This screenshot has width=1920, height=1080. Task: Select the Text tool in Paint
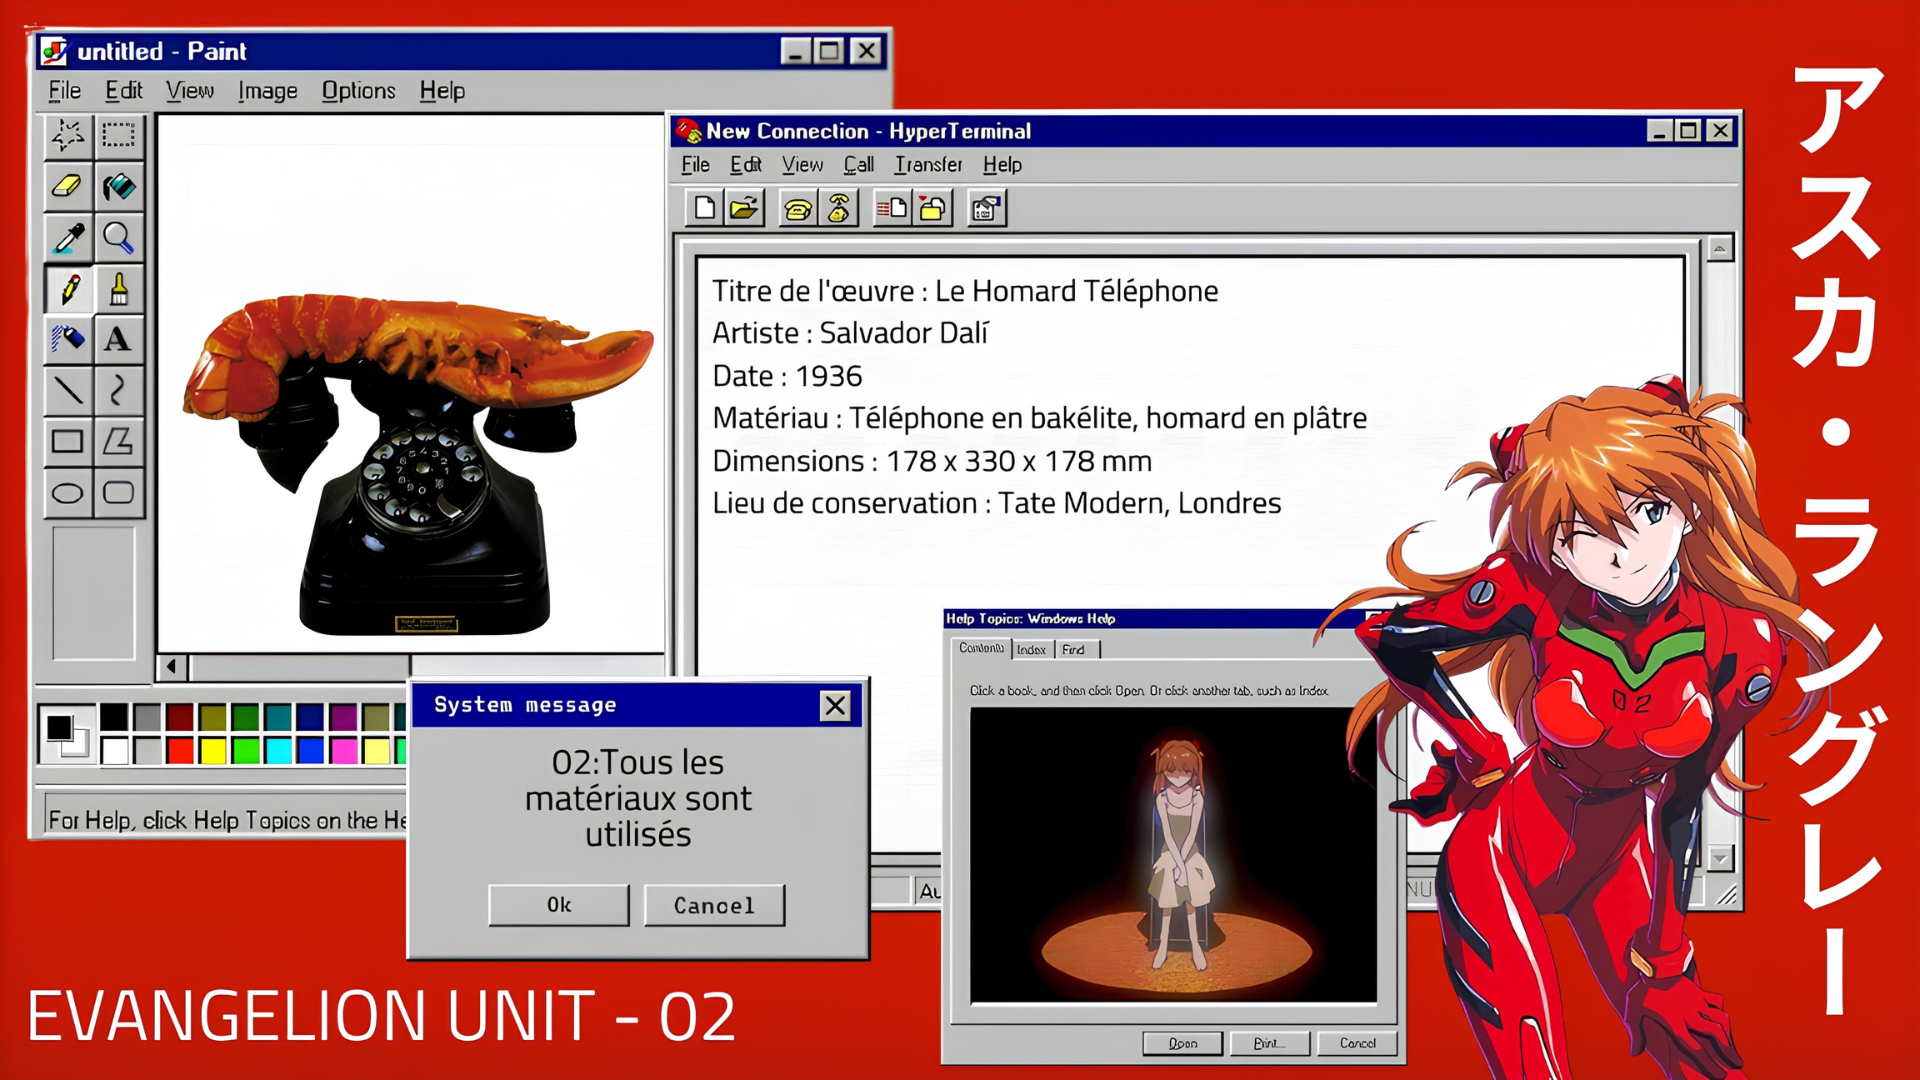click(x=119, y=339)
